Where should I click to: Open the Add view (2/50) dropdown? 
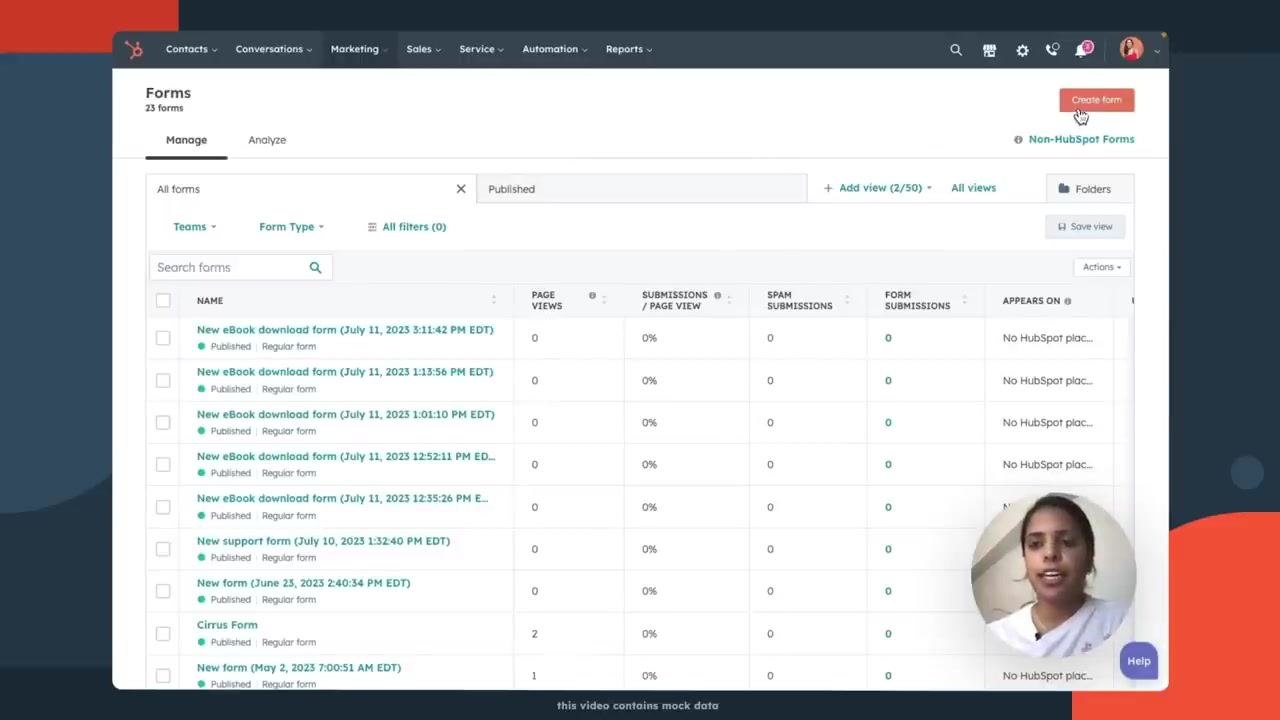878,188
